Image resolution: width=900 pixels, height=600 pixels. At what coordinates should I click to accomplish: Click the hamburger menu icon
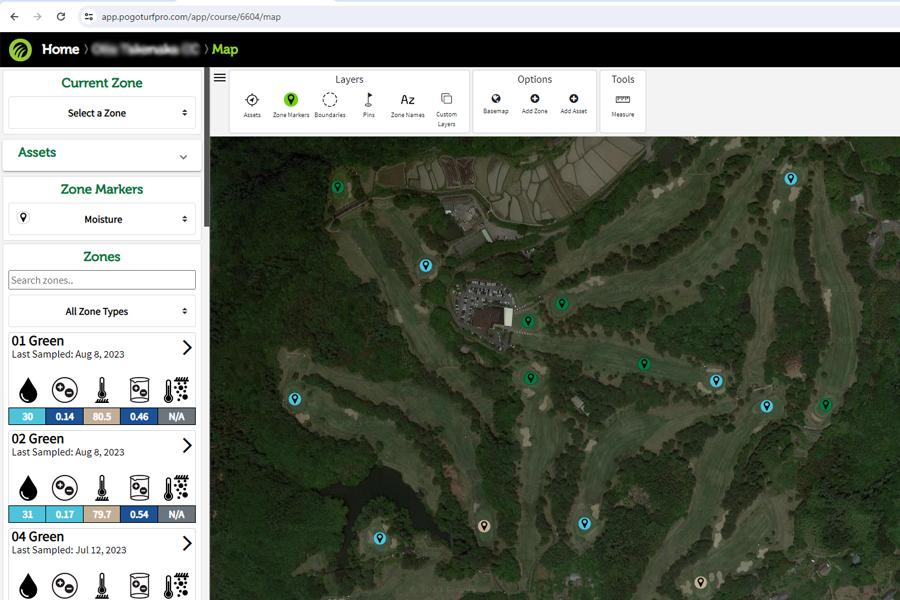pos(220,78)
